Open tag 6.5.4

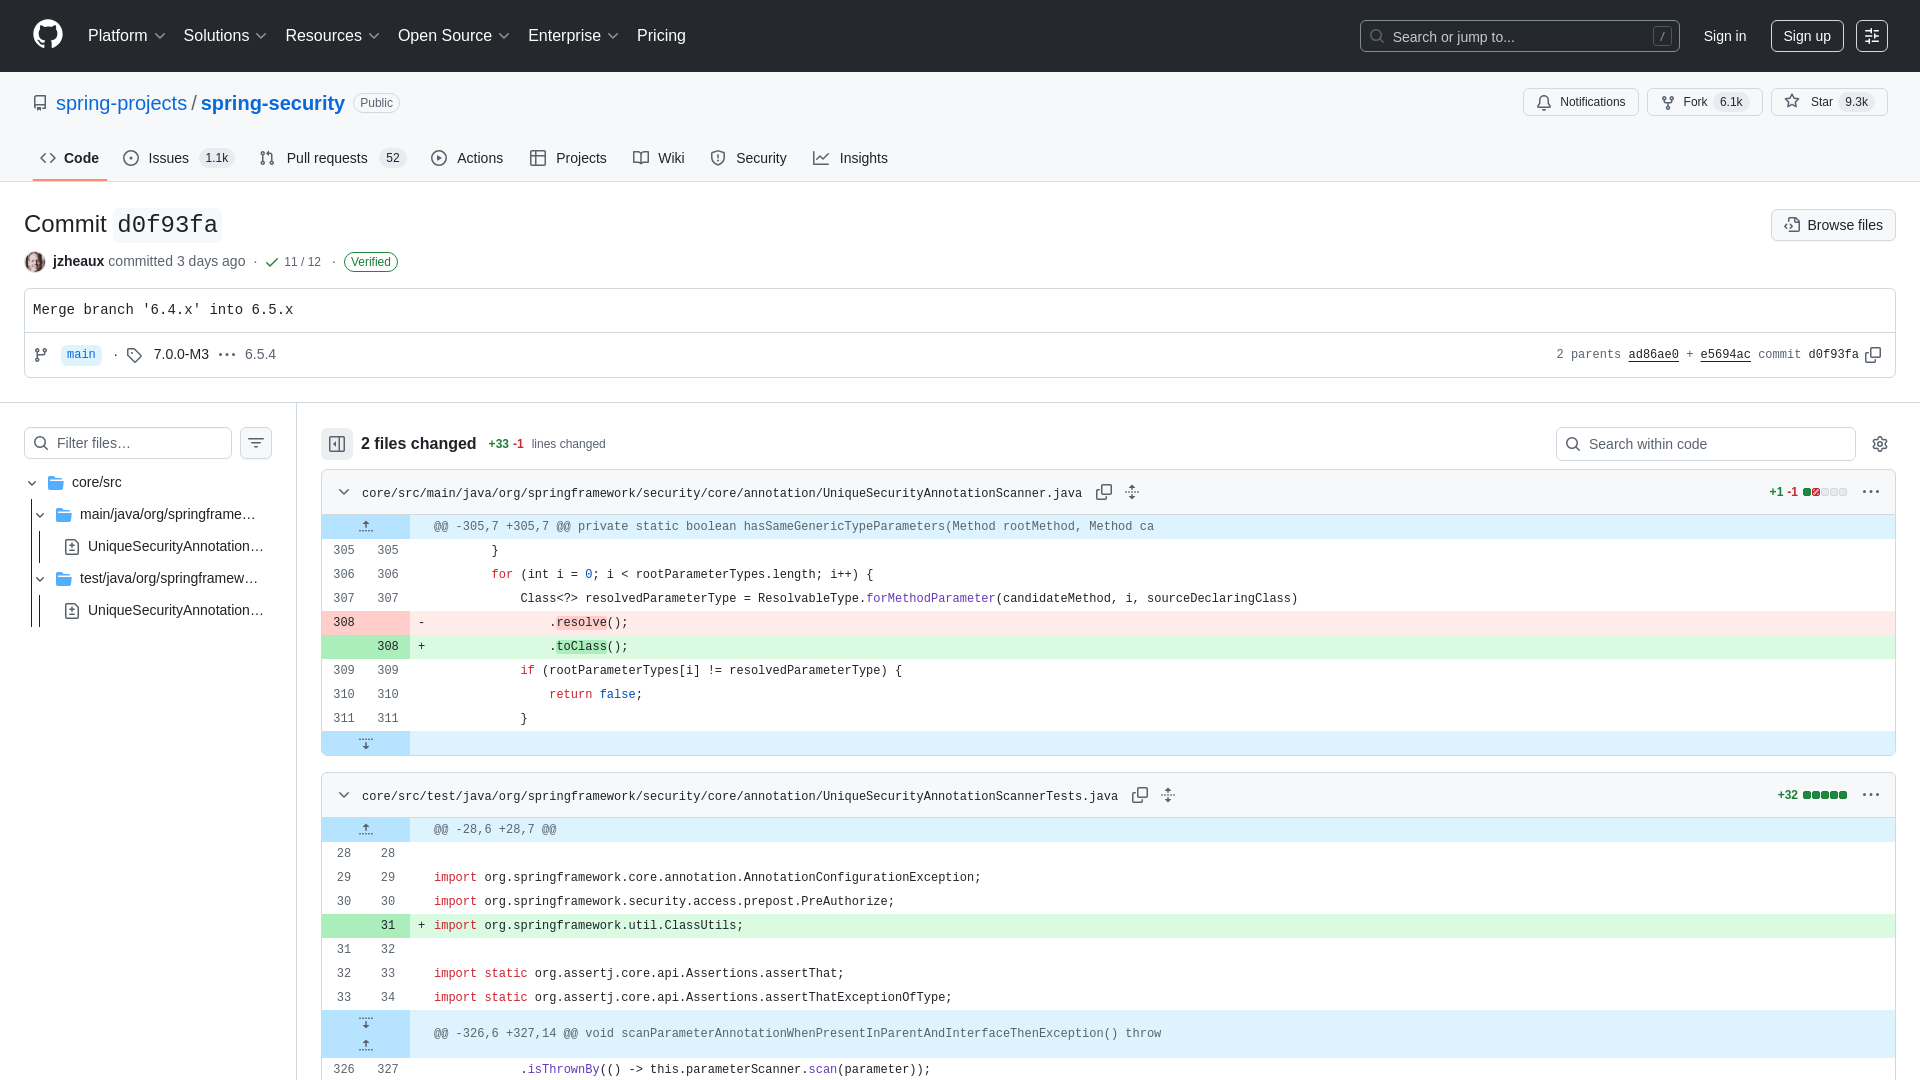(x=260, y=354)
